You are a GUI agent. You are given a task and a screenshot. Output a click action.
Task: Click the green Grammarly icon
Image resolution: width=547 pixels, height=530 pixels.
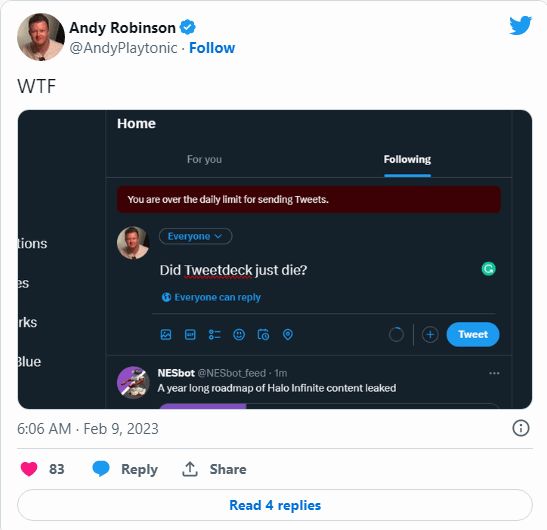pos(488,269)
